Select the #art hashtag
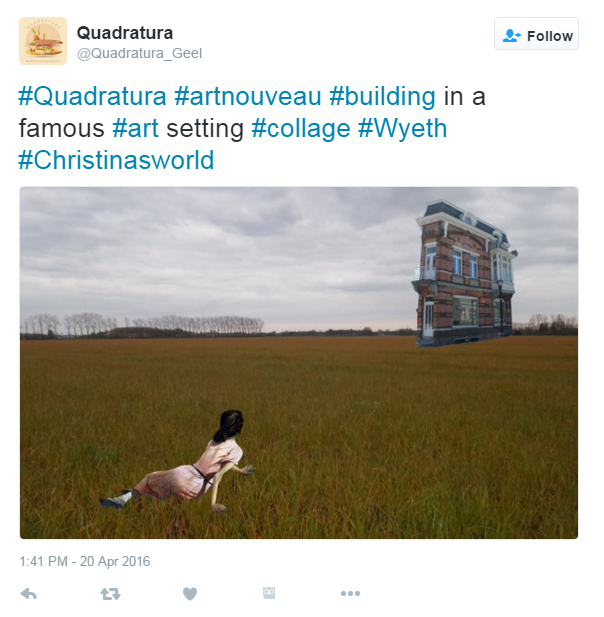This screenshot has width=604, height=617. [135, 129]
